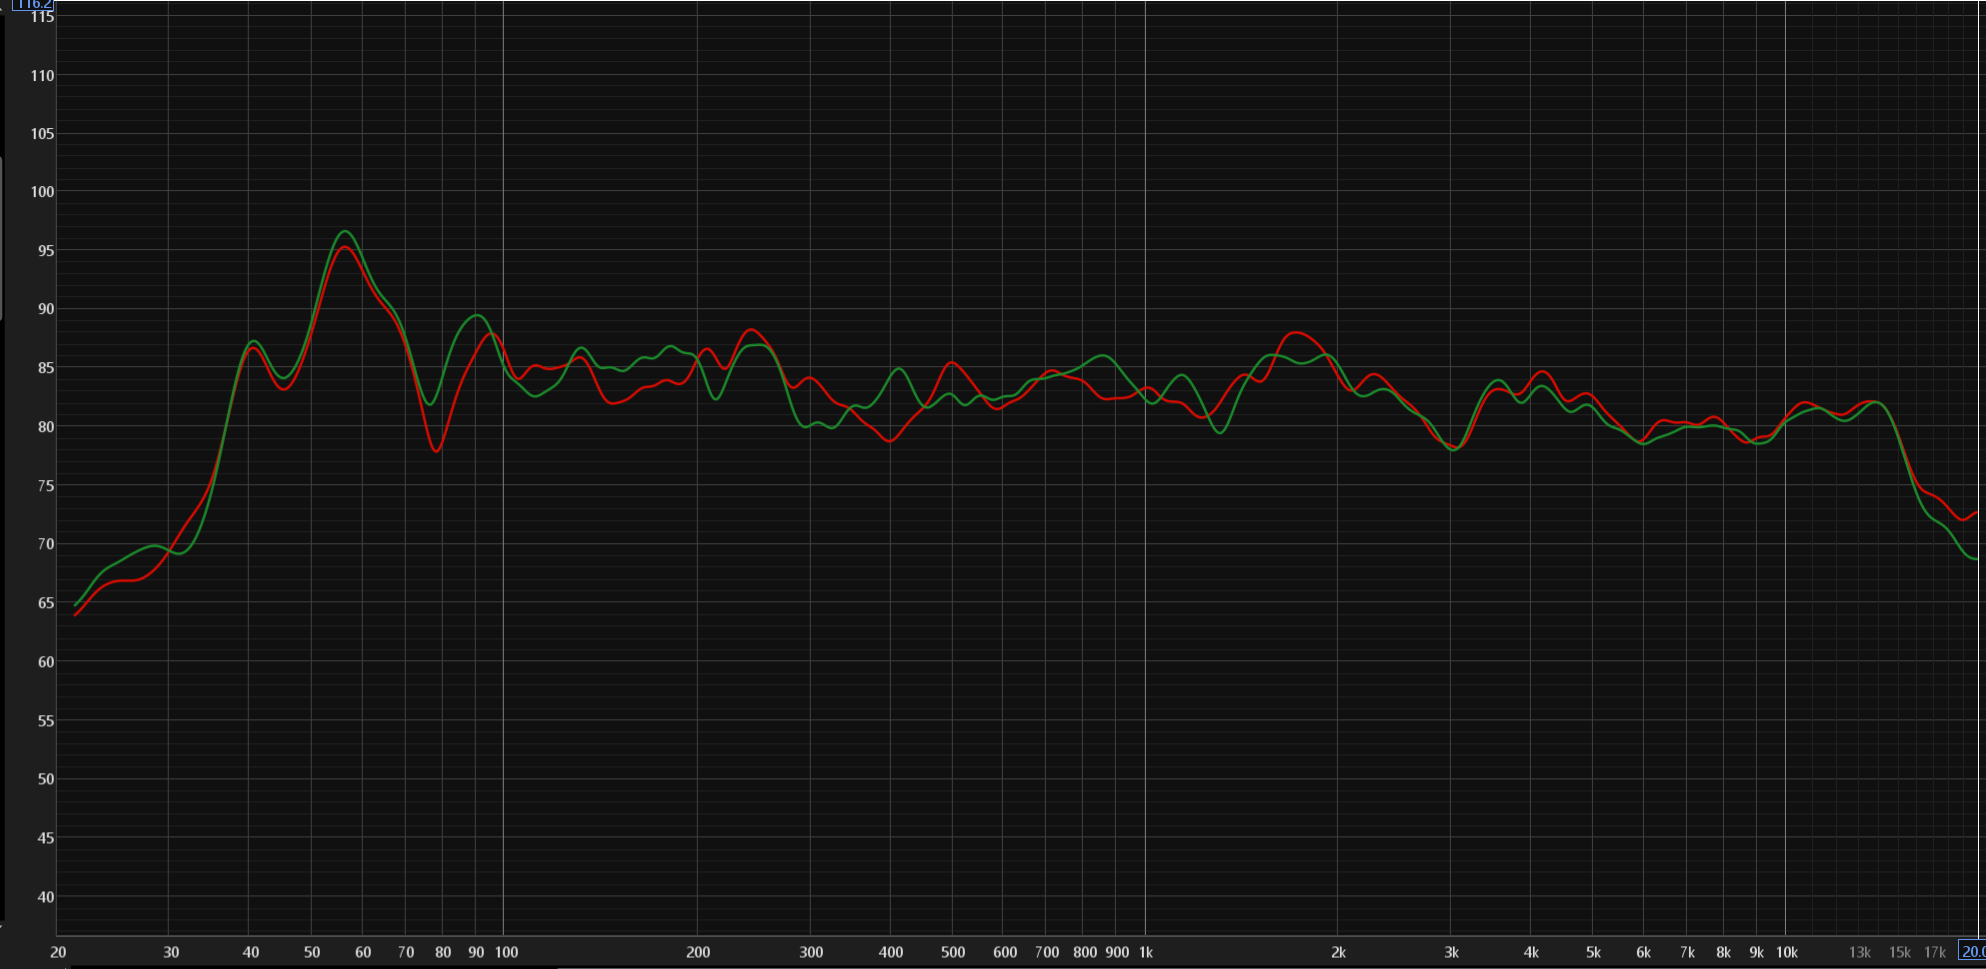Click the green trace peak near 55 Hz
This screenshot has width=1986, height=969.
[x=344, y=231]
